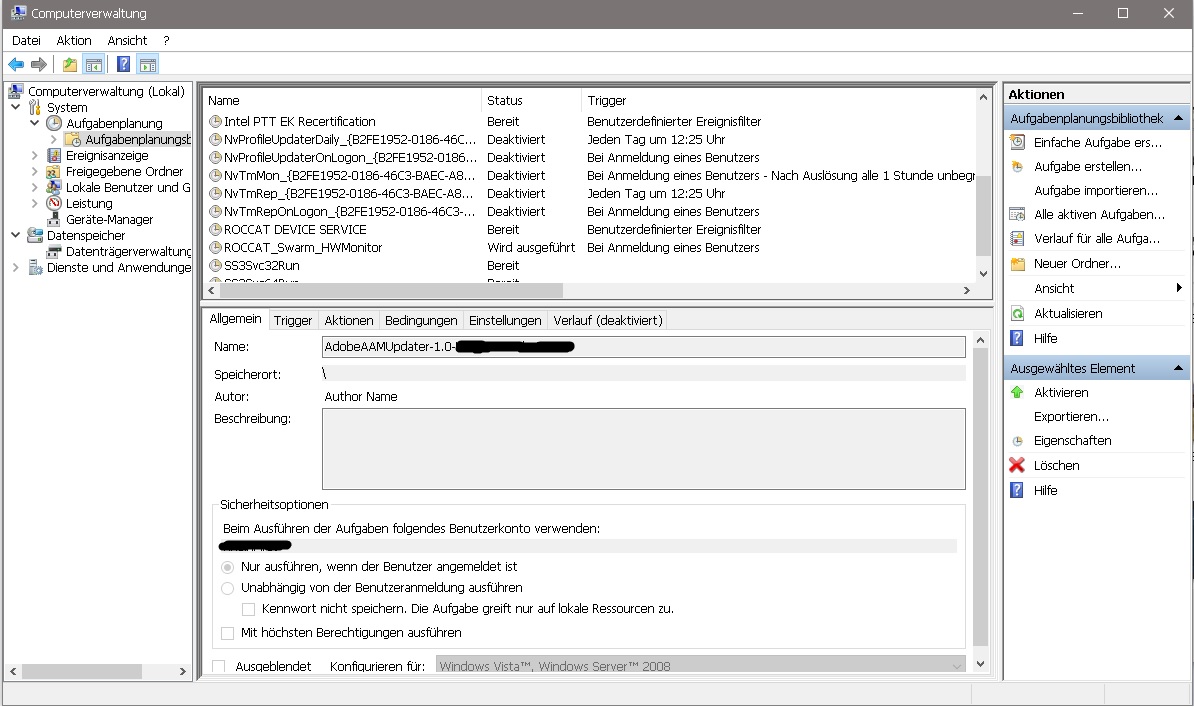Select Nur ausführen wenn Benutzer angemeldet
The image size is (1194, 707).
(x=228, y=567)
